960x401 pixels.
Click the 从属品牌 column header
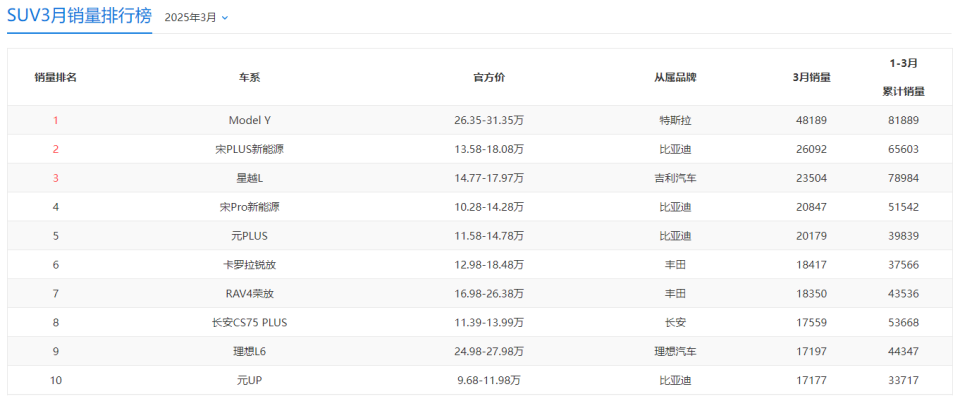tap(675, 77)
